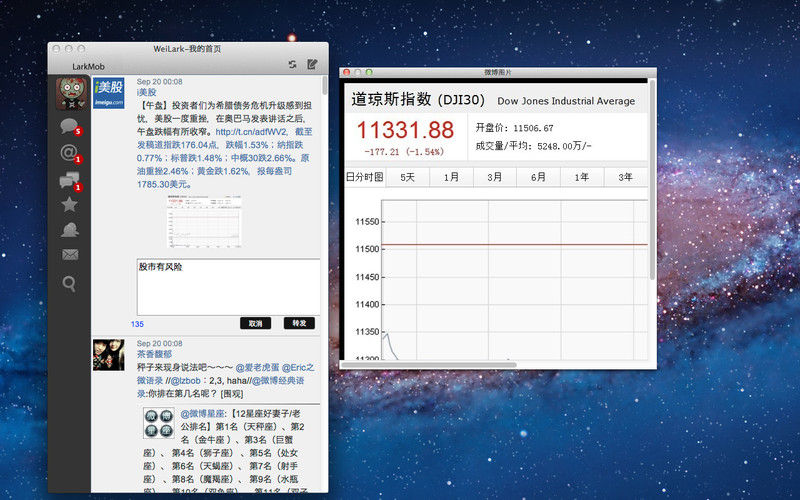Click the LarkMob account name
800x500 pixels.
pyautogui.click(x=88, y=66)
